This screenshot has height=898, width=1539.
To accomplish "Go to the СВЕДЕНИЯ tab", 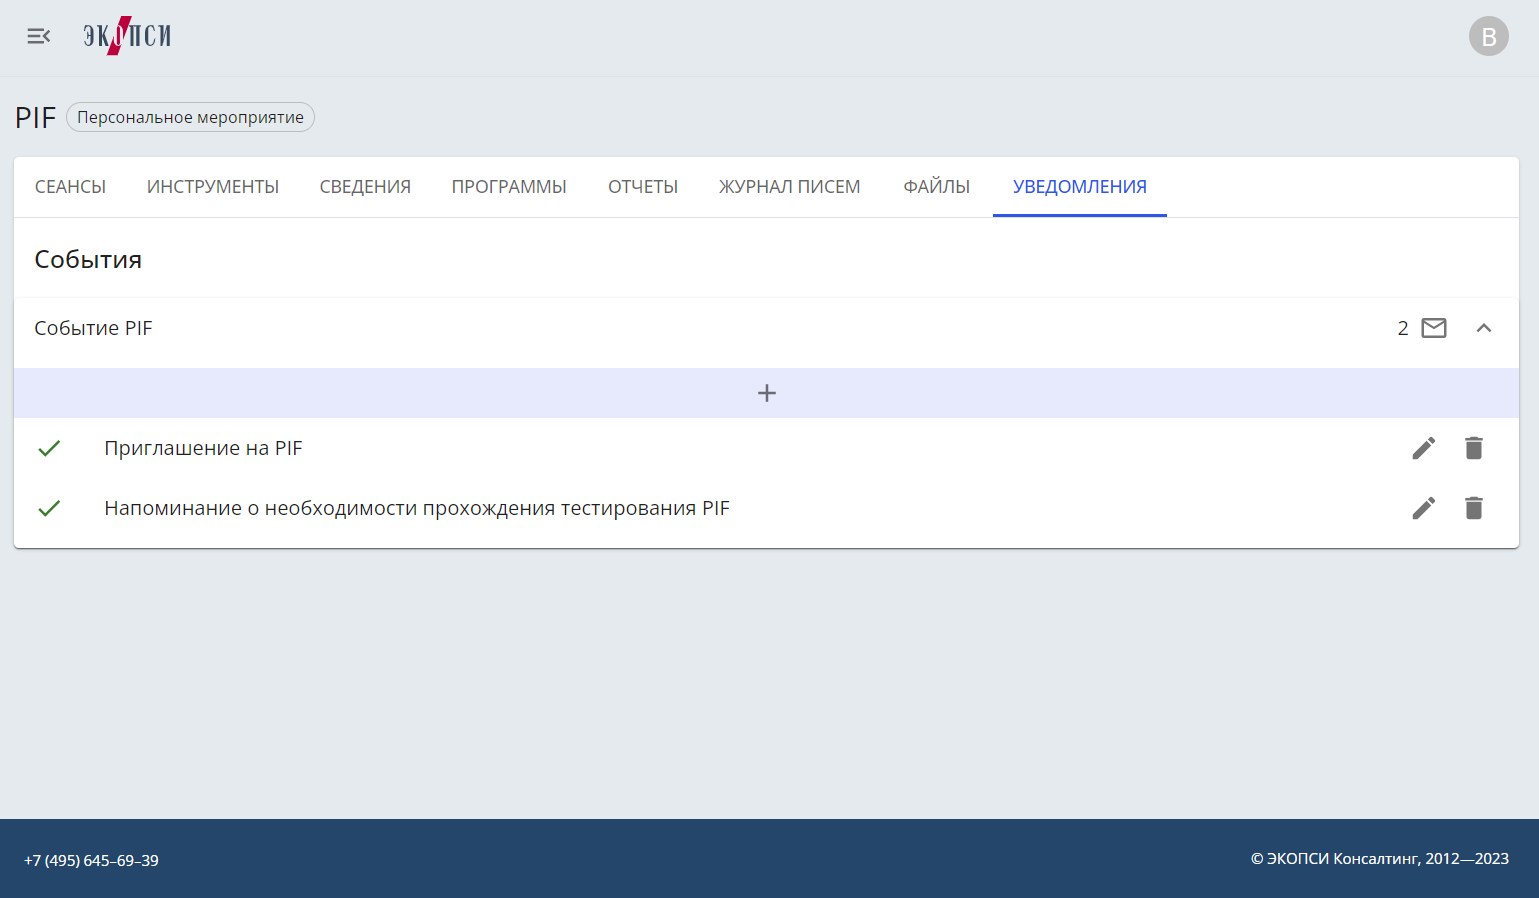I will click(x=365, y=187).
